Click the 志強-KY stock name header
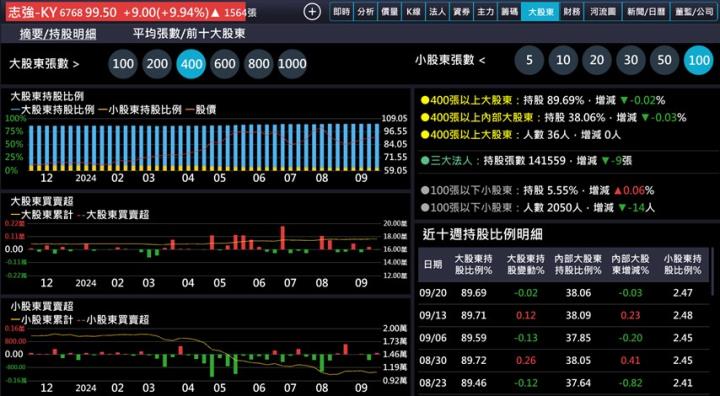 [x=32, y=12]
